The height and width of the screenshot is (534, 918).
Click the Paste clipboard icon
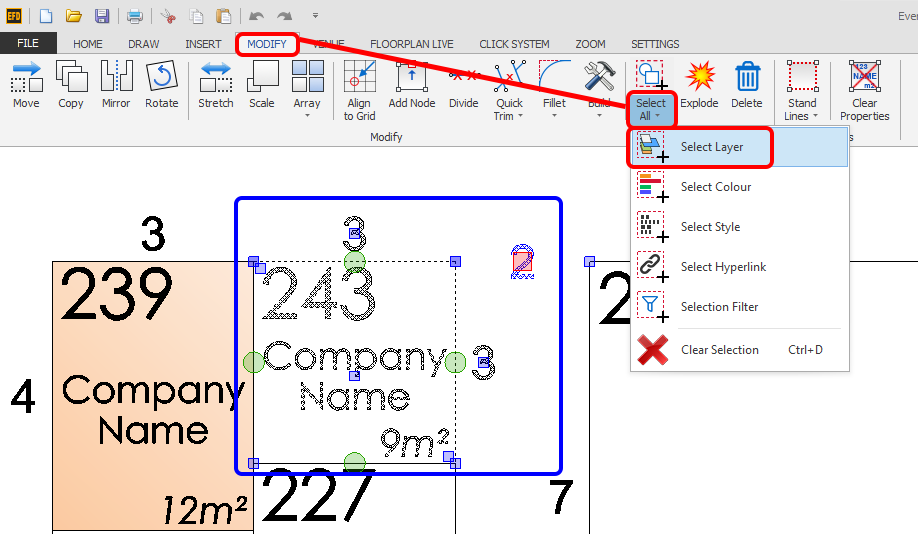224,16
